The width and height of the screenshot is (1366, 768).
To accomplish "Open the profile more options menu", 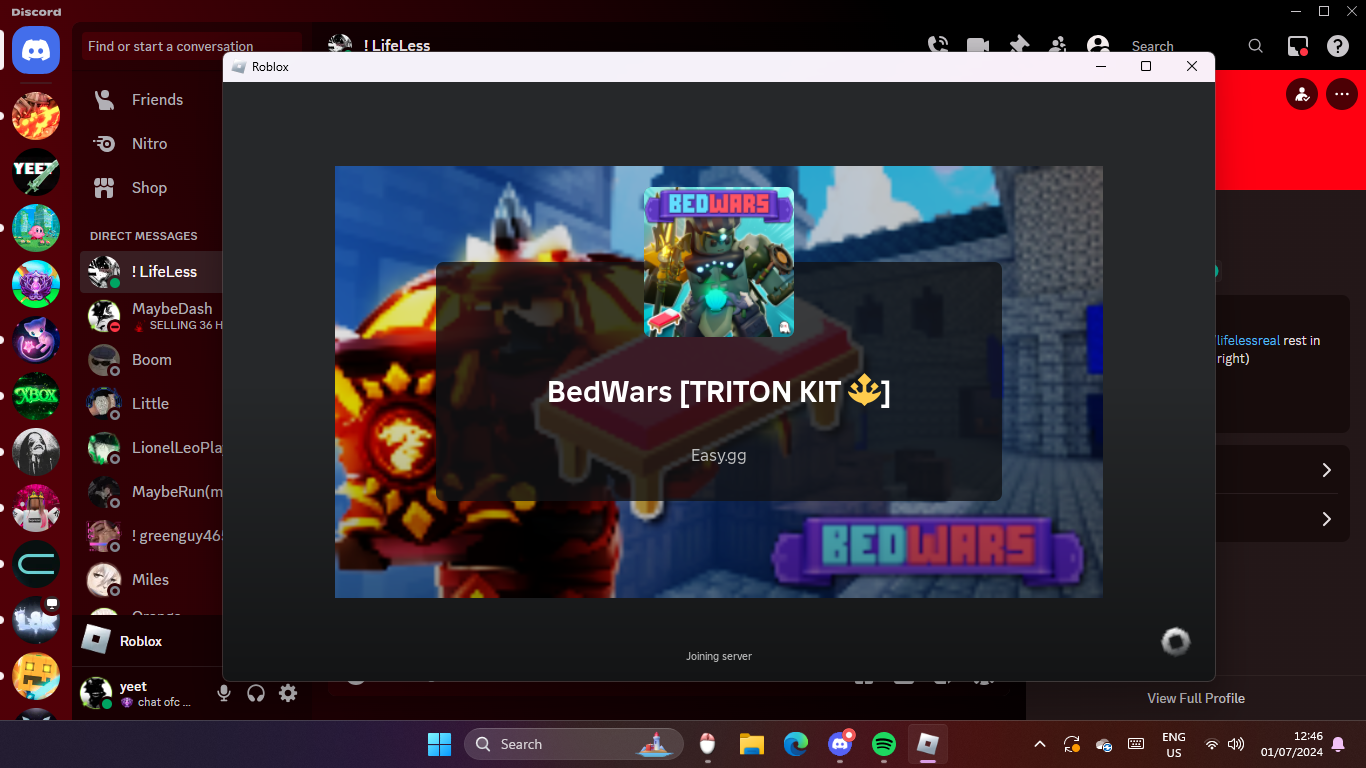I will (1341, 95).
